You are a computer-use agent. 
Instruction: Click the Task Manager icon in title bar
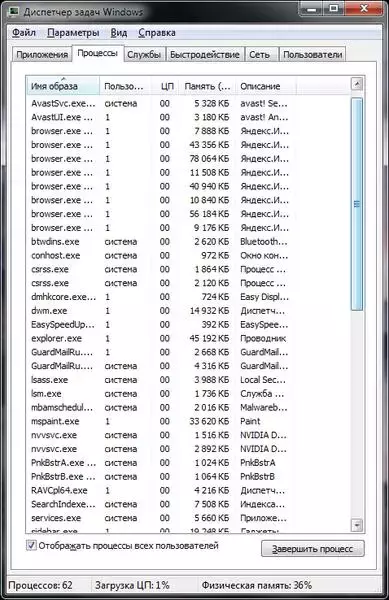(x=14, y=11)
